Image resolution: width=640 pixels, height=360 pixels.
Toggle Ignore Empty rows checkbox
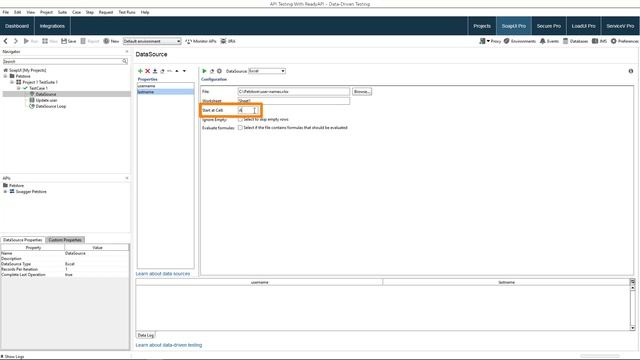click(x=240, y=119)
